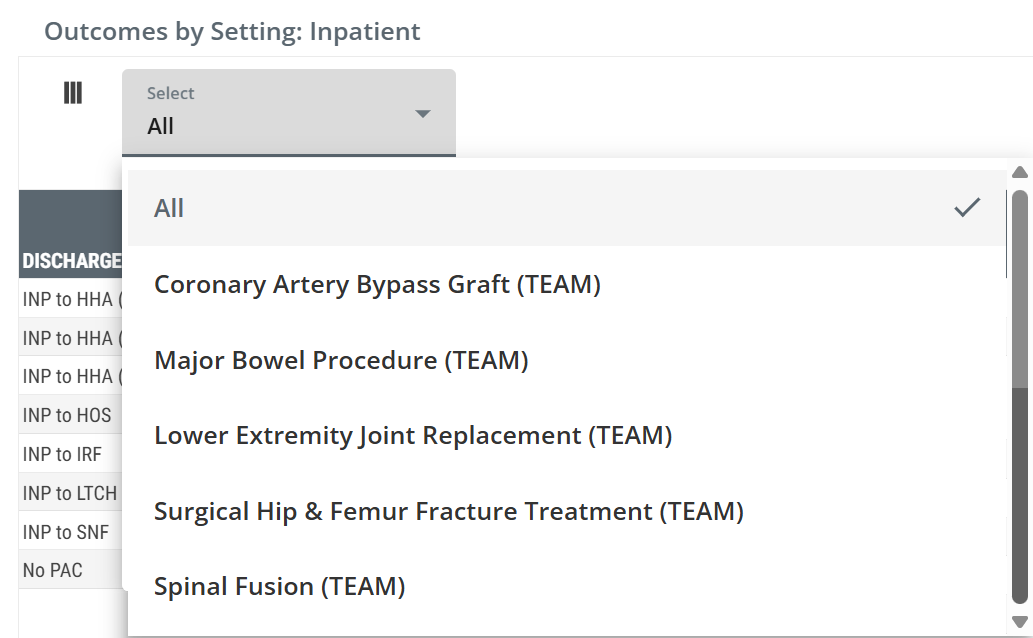Select the INP to IRF row

62,454
